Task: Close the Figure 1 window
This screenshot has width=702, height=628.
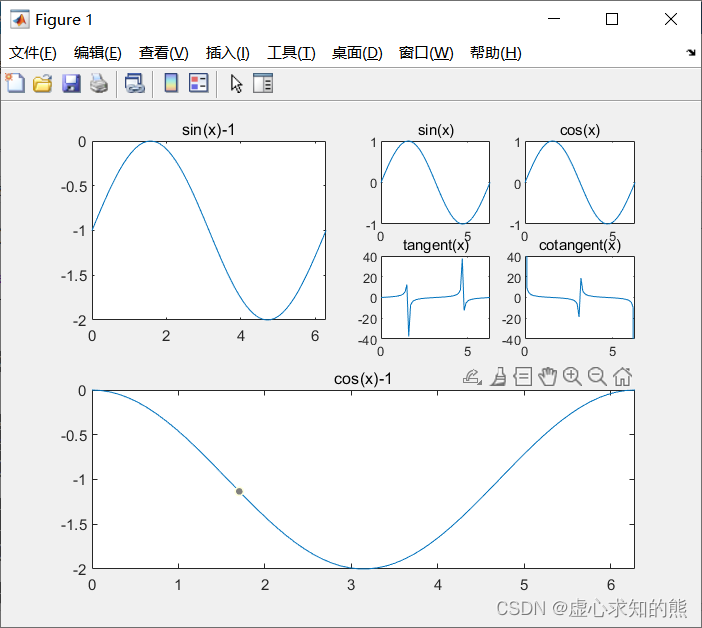Action: click(671, 19)
